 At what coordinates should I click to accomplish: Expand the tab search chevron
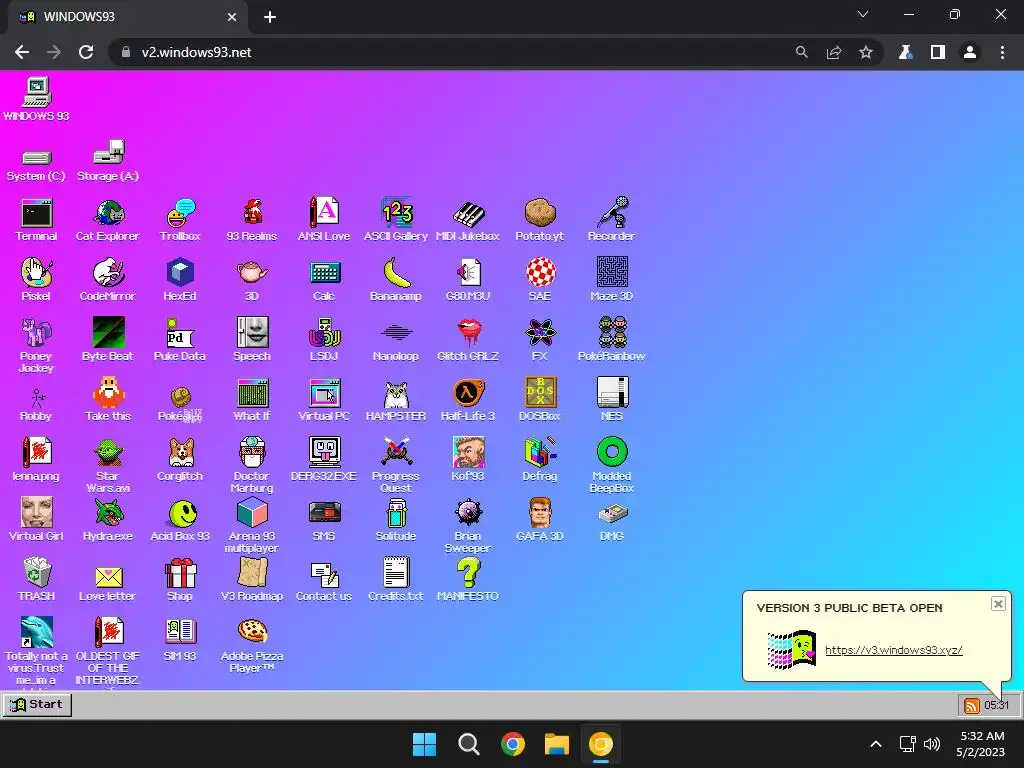(x=863, y=14)
